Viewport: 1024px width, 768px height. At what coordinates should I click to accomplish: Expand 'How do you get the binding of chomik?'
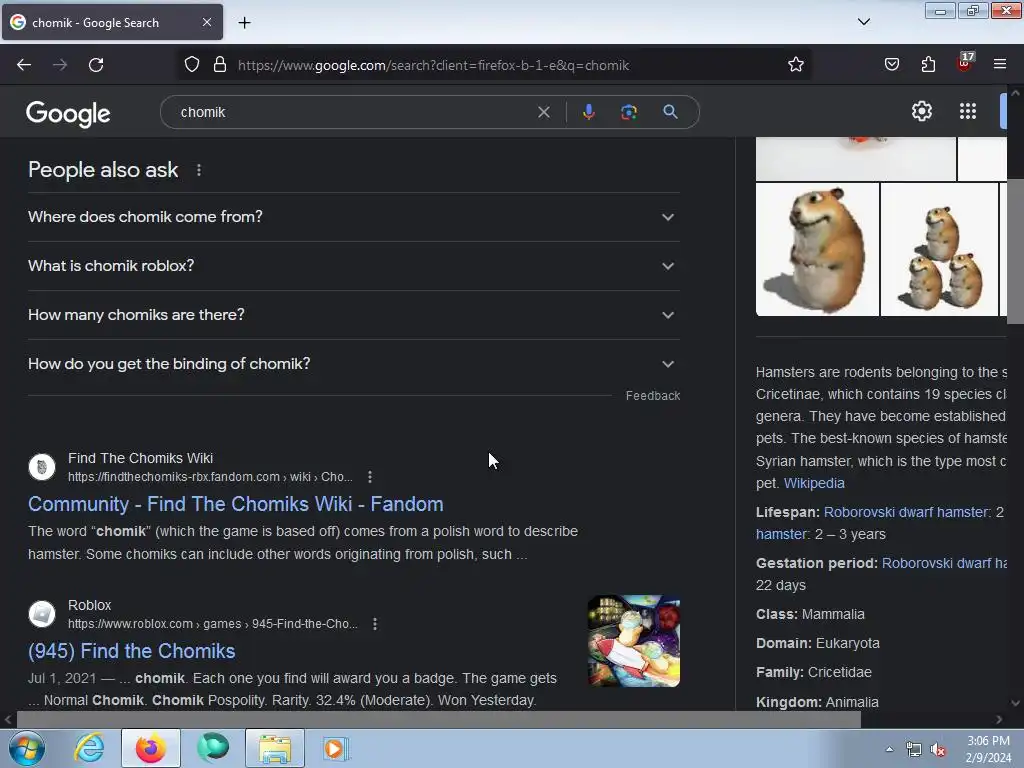point(353,364)
